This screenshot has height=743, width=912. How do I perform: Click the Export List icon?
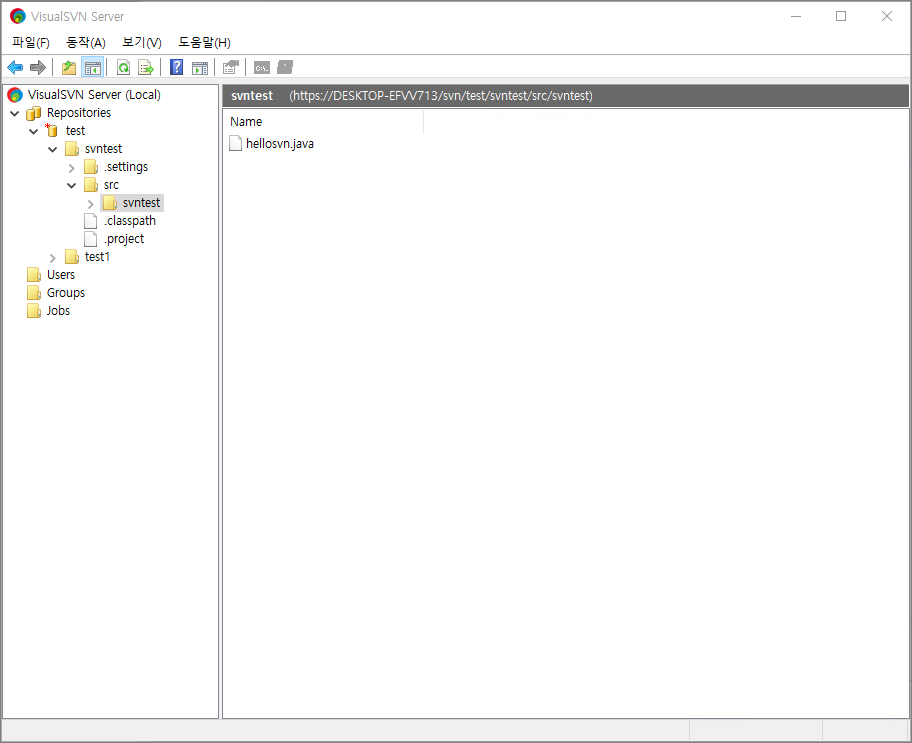146,67
